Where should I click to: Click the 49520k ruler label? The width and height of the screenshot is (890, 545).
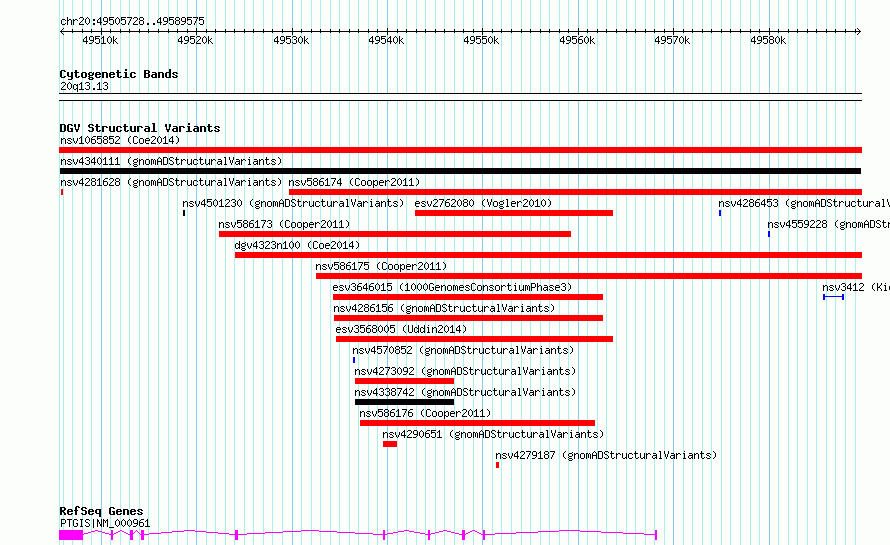tap(195, 40)
